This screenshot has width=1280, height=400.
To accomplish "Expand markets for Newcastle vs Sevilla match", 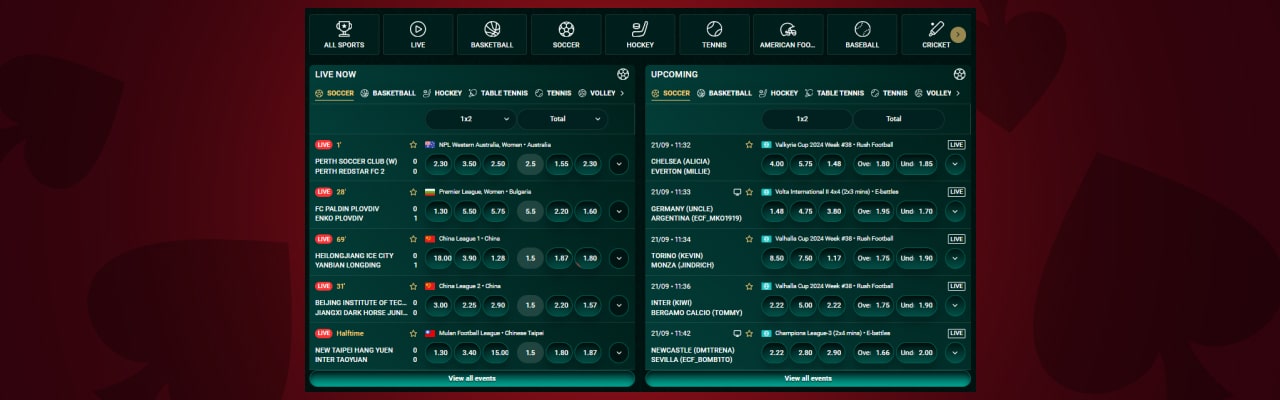I will [x=955, y=352].
